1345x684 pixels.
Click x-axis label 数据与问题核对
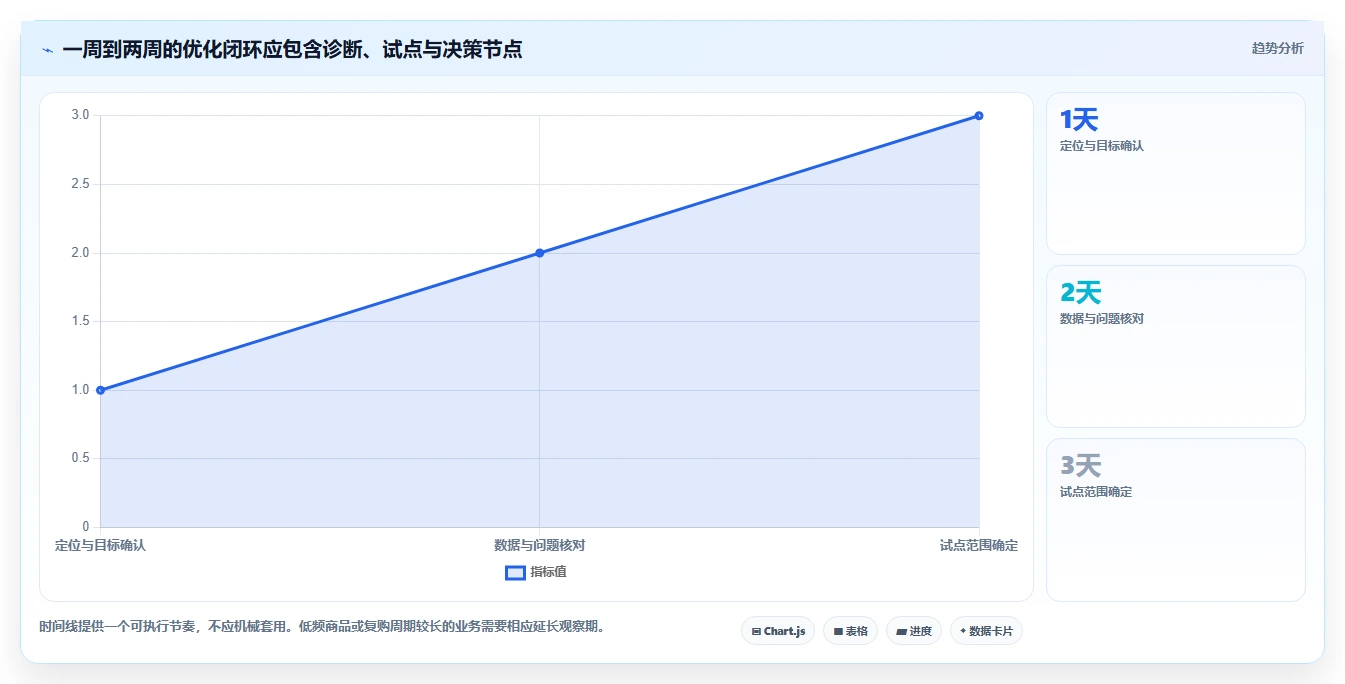tap(540, 546)
